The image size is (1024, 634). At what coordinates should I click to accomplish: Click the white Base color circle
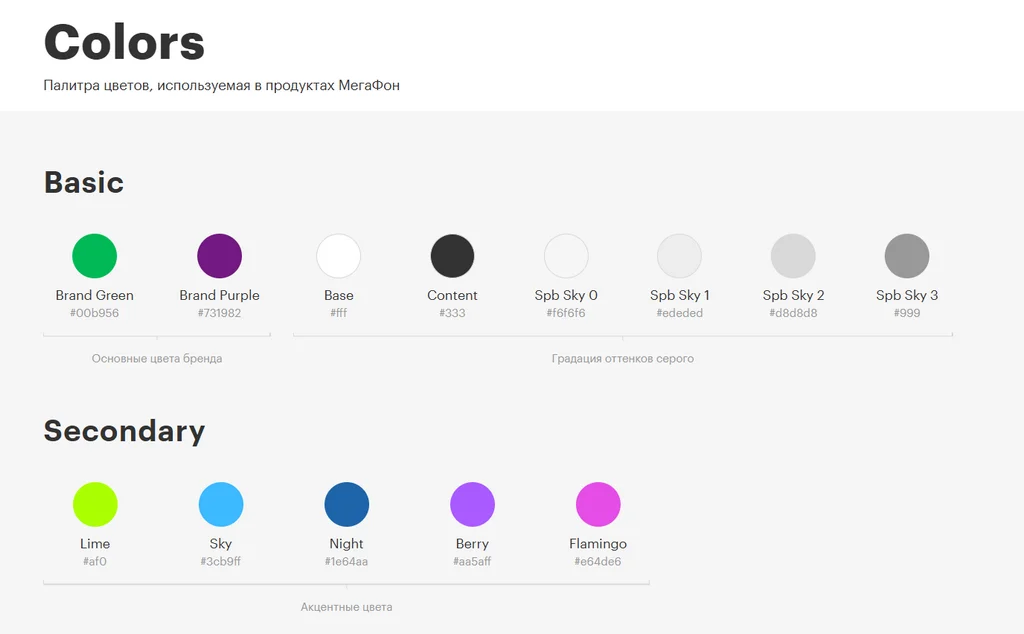[x=338, y=256]
